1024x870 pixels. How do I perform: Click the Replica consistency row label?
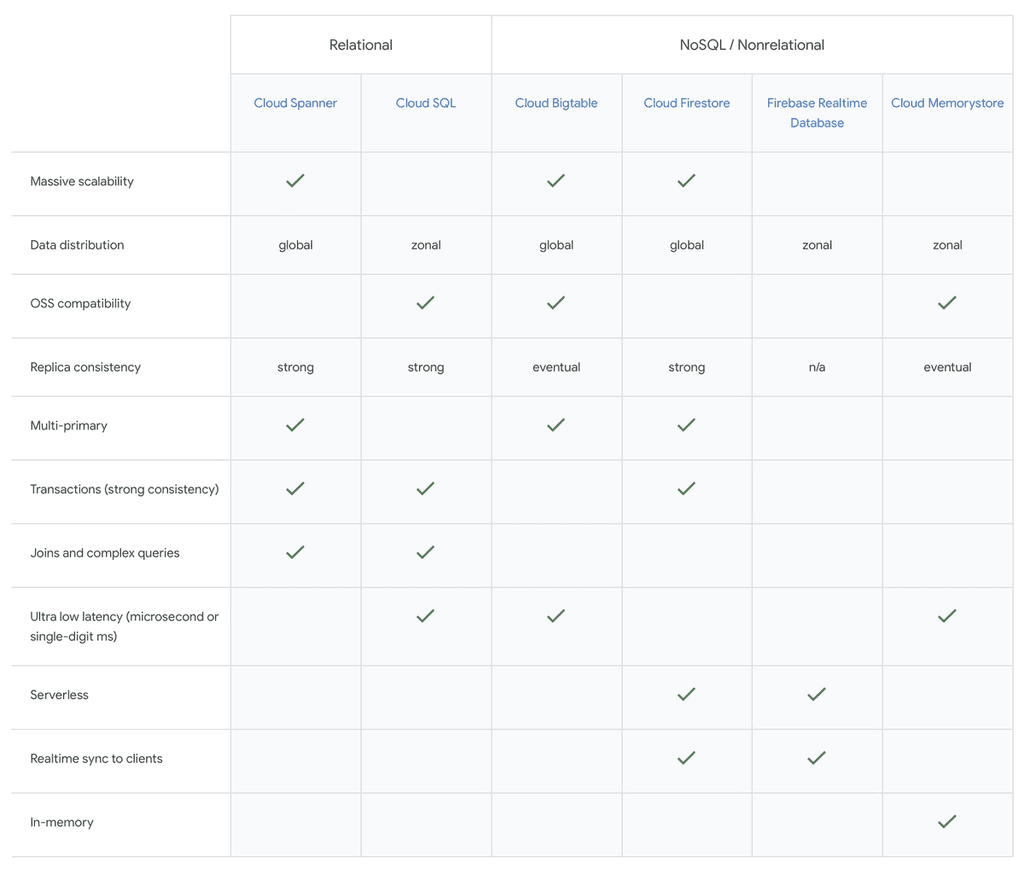[85, 367]
